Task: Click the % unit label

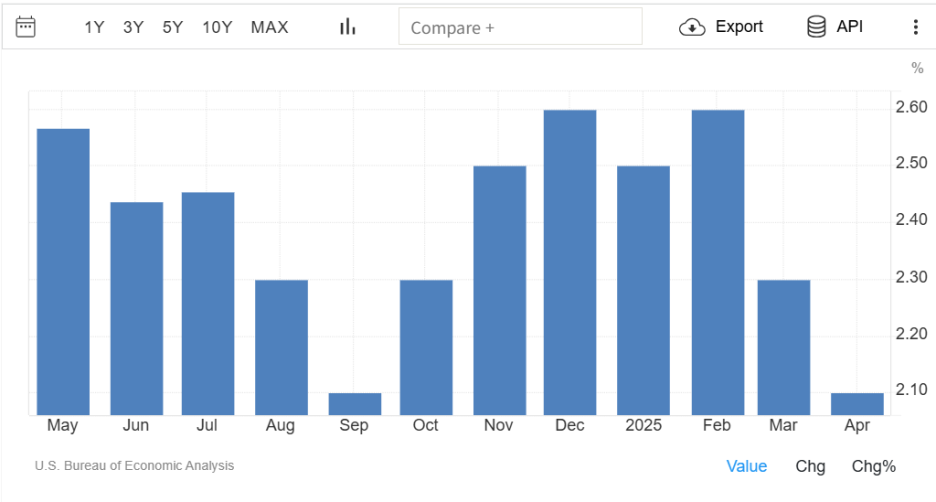Action: [x=917, y=68]
